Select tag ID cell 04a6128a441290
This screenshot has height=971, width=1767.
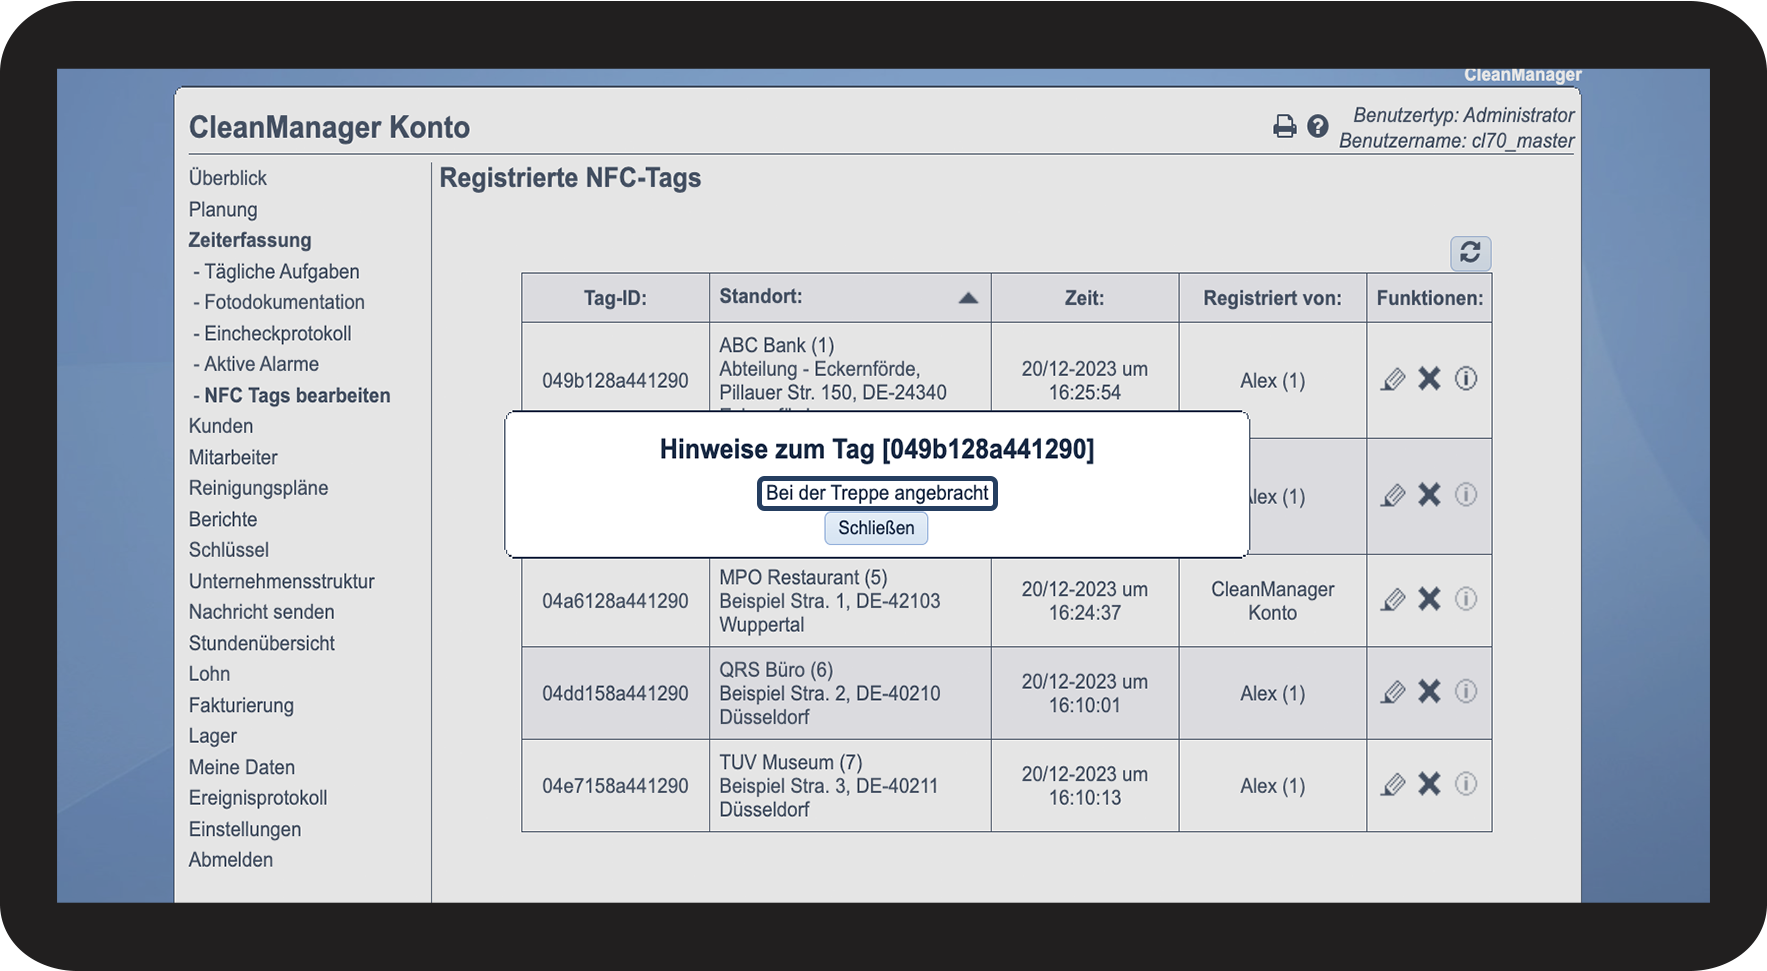[615, 601]
